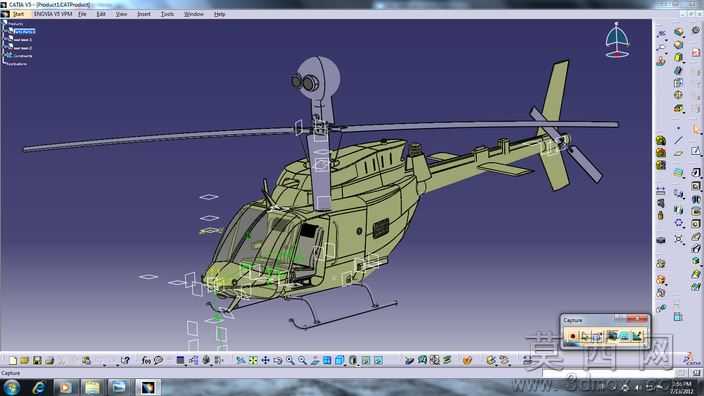704x396 pixels.
Task: Click the Isometric View cube icon
Action: coord(339,361)
